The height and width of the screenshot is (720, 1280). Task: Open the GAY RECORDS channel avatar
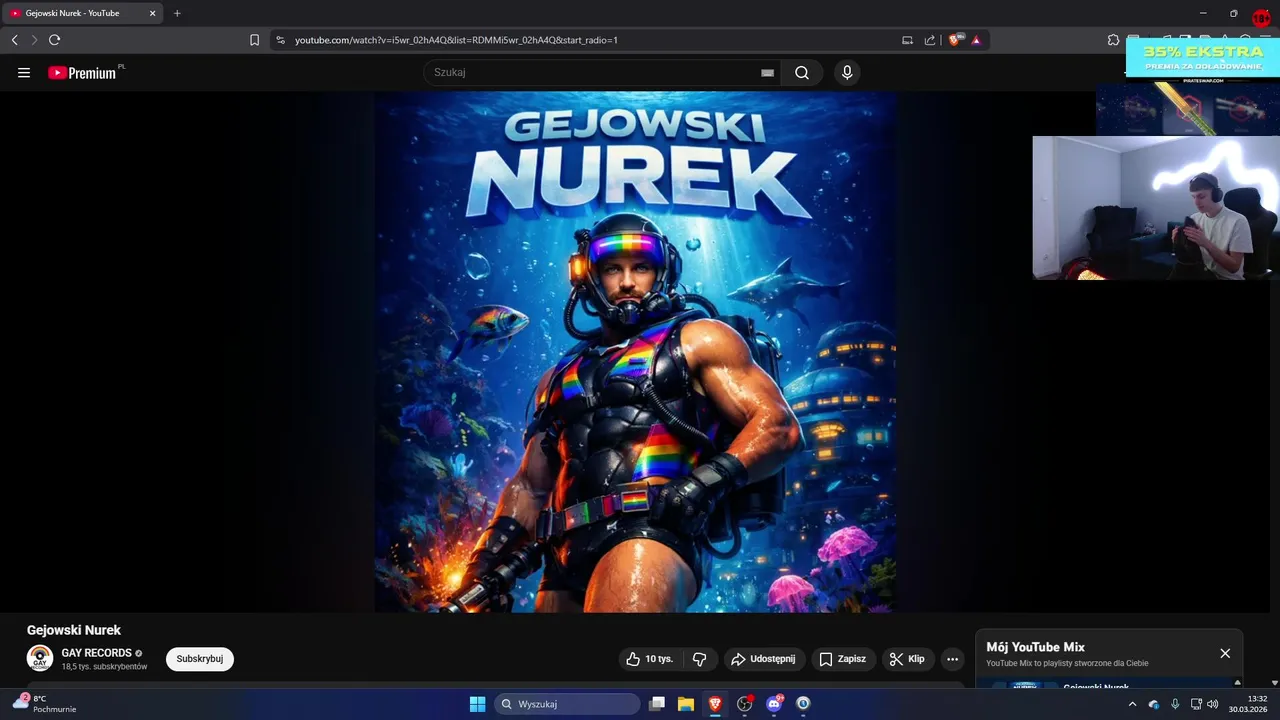(40, 658)
